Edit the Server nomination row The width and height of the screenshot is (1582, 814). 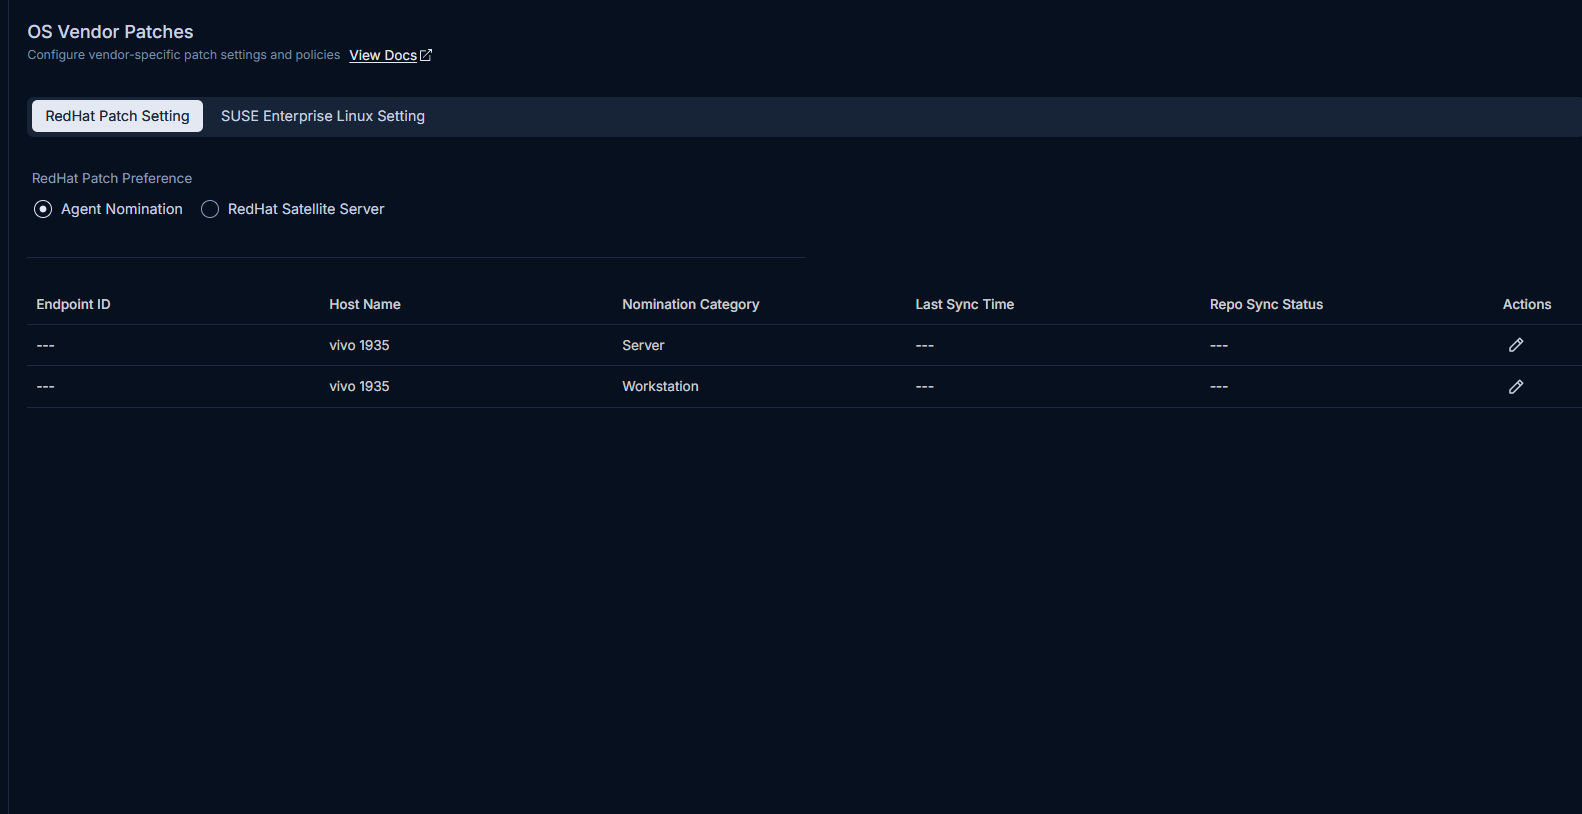click(1516, 345)
